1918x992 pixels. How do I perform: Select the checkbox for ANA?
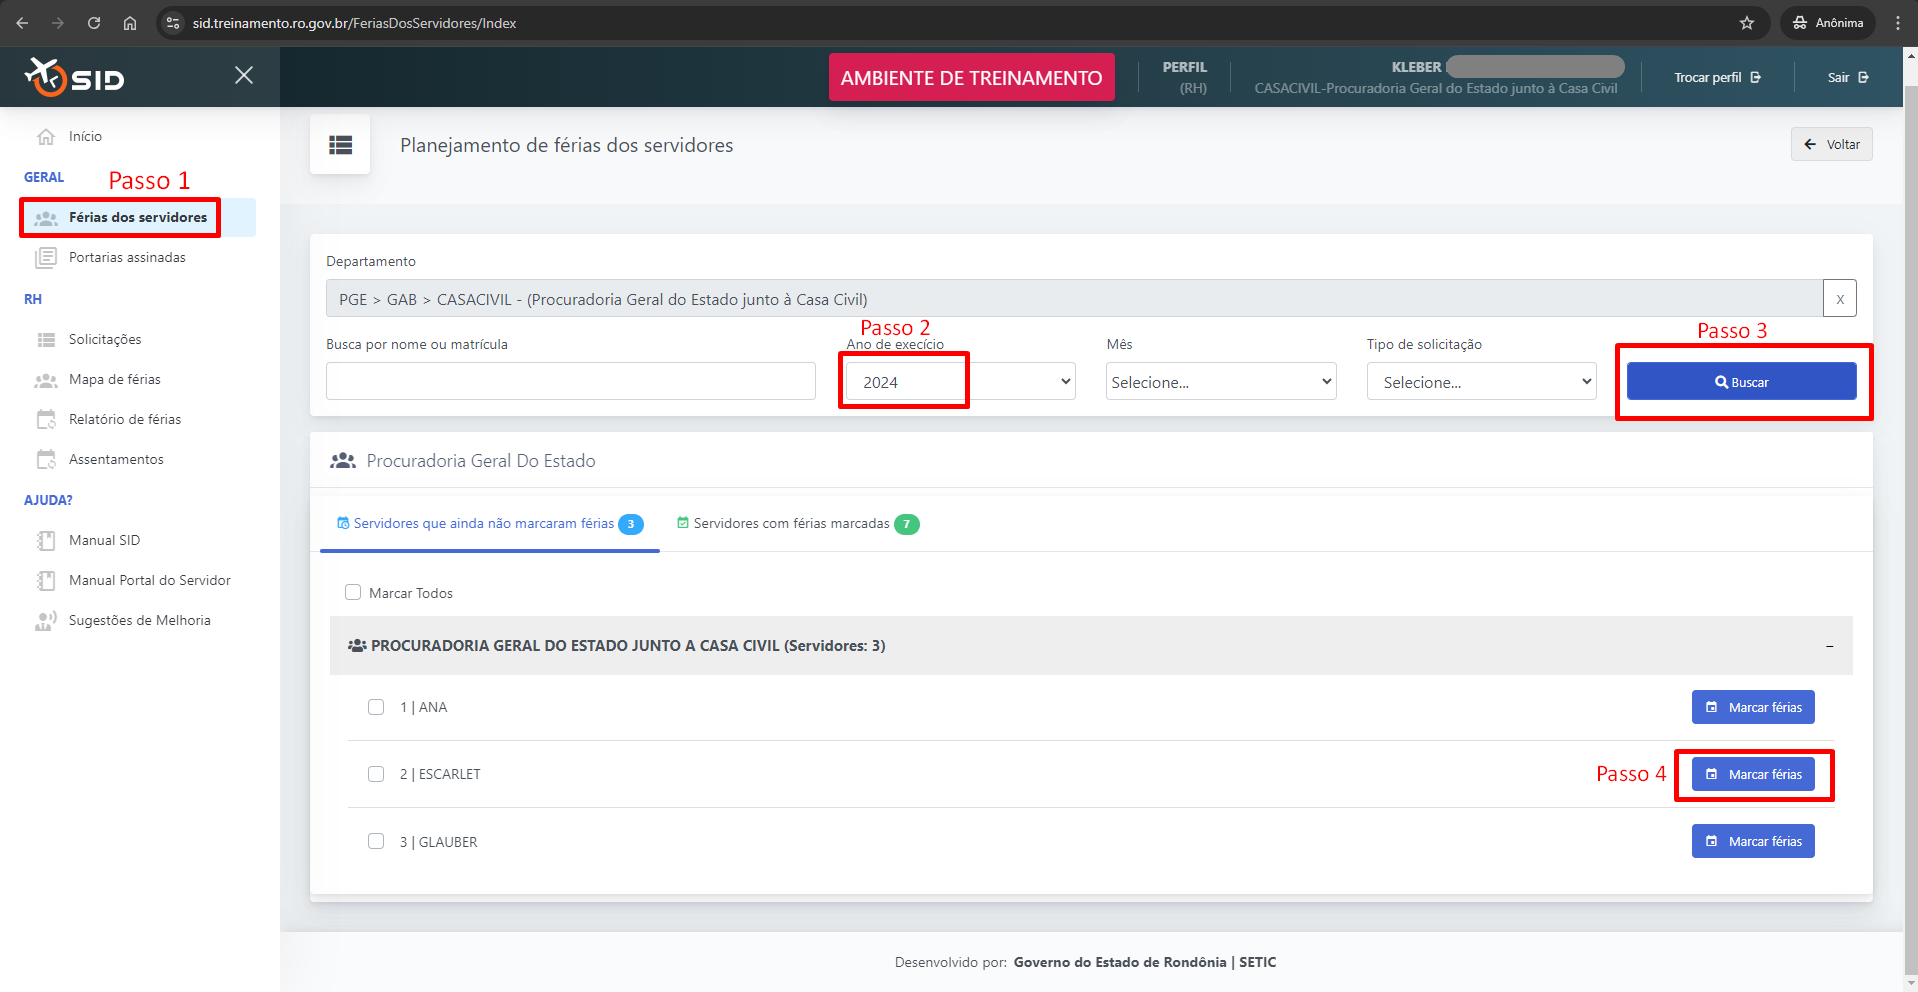pos(376,707)
